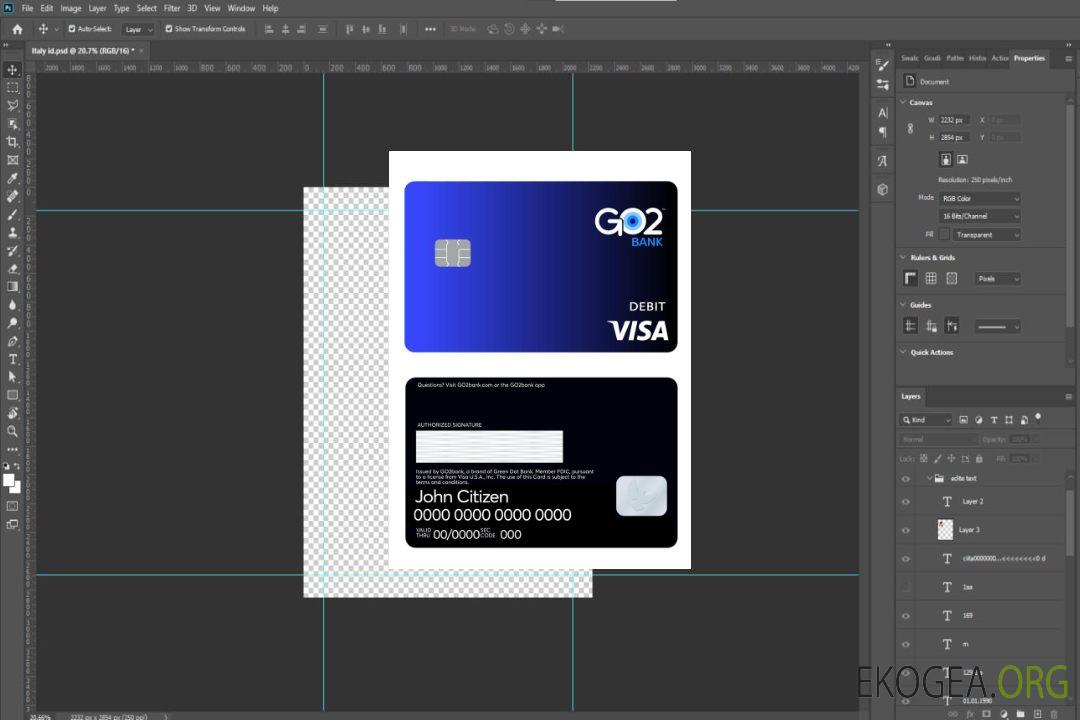The height and width of the screenshot is (720, 1080).
Task: Set canvas to landscape orientation
Action: [962, 160]
